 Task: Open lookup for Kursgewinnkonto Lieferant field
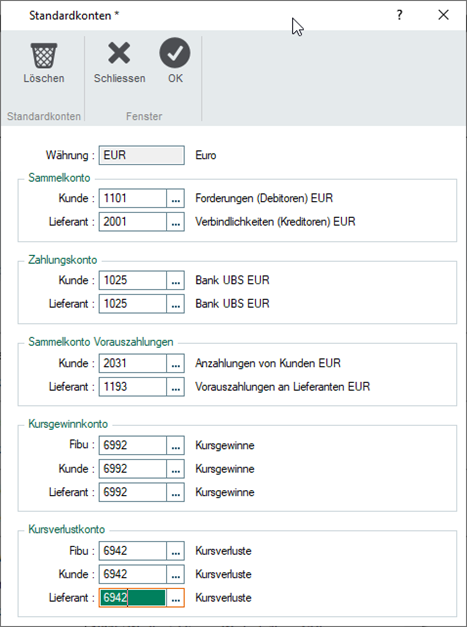coord(176,492)
